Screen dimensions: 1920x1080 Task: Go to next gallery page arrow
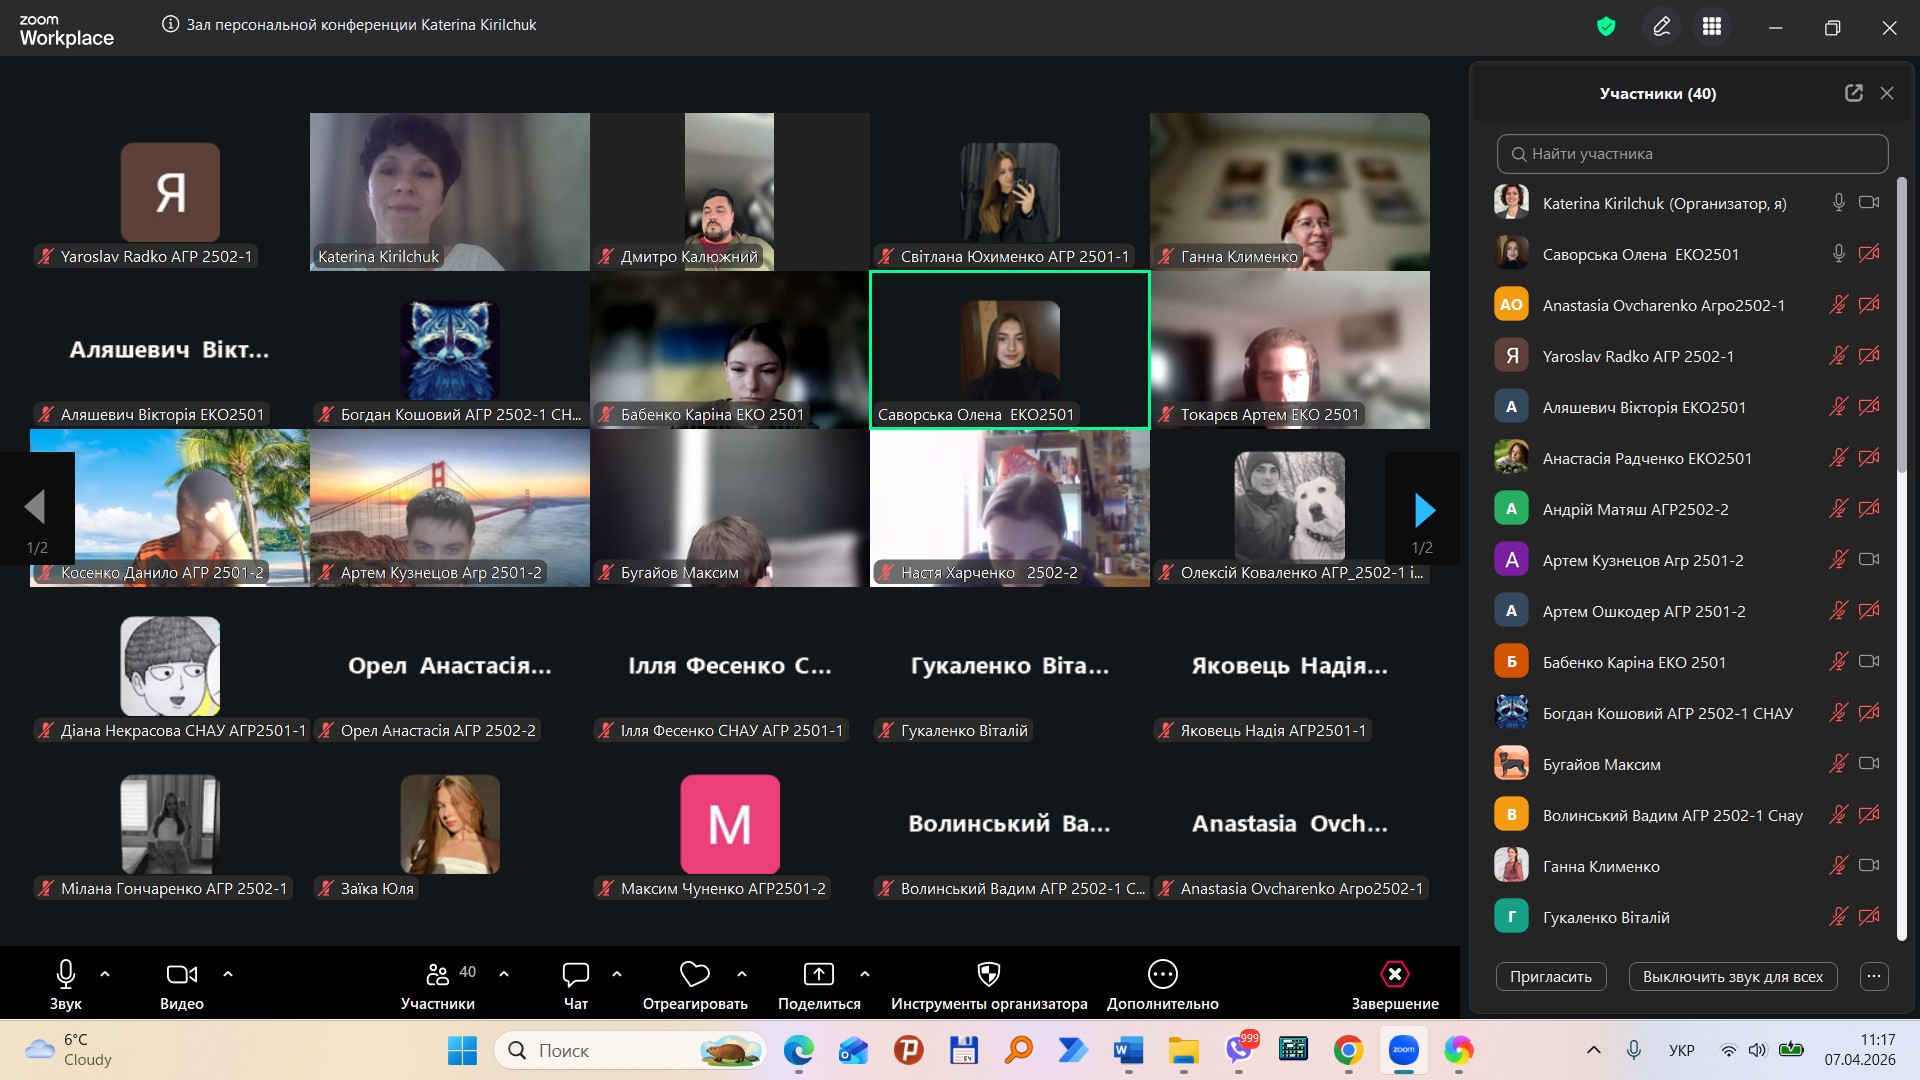click(x=1424, y=510)
